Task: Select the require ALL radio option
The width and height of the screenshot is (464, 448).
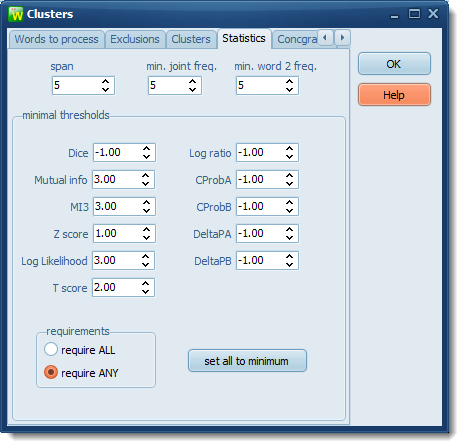Action: 80,350
